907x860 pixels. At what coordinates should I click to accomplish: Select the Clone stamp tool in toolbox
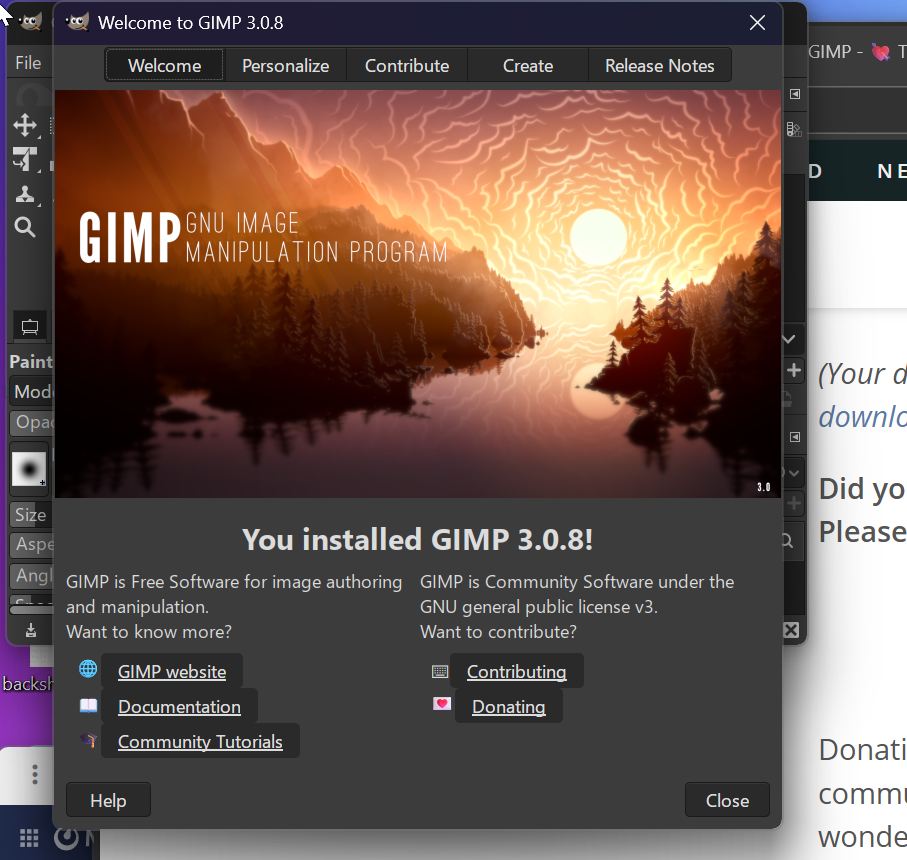coord(25,194)
